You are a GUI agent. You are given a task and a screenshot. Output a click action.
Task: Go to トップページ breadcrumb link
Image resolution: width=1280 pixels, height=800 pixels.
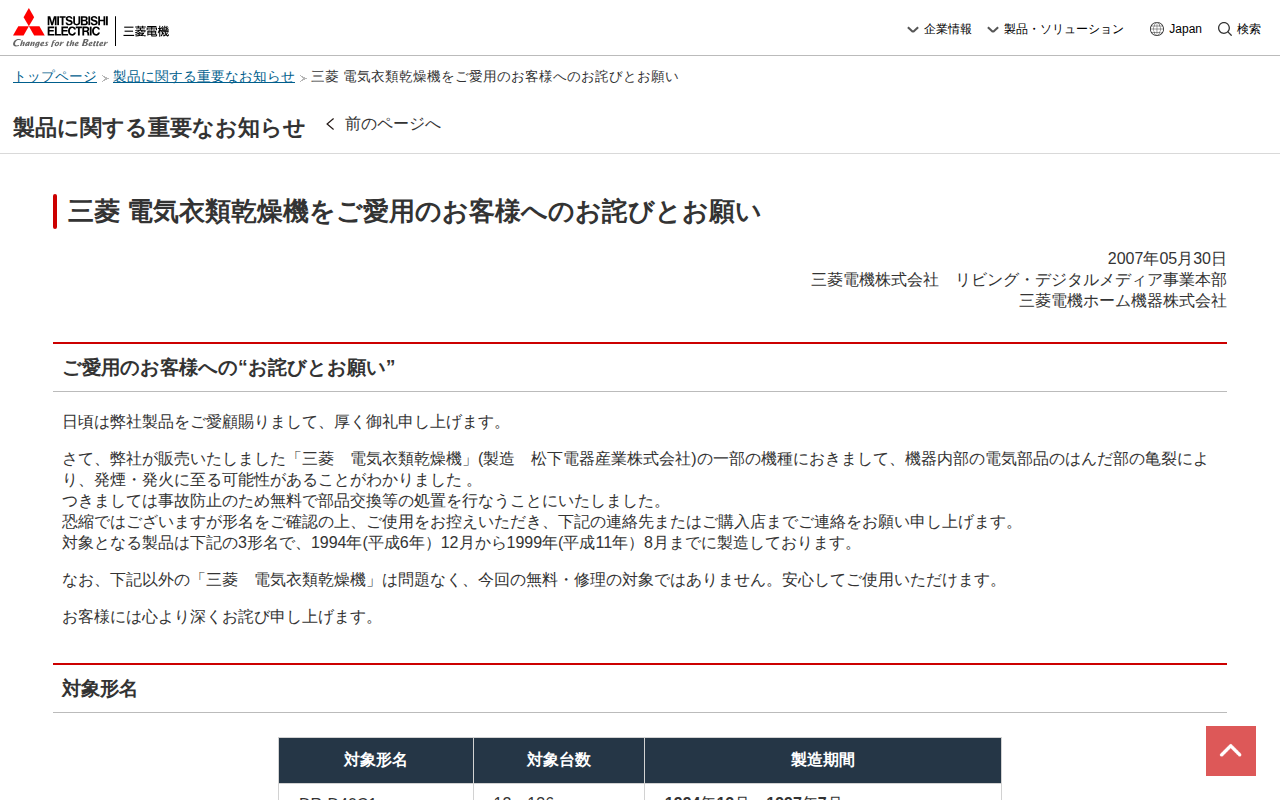tap(55, 77)
